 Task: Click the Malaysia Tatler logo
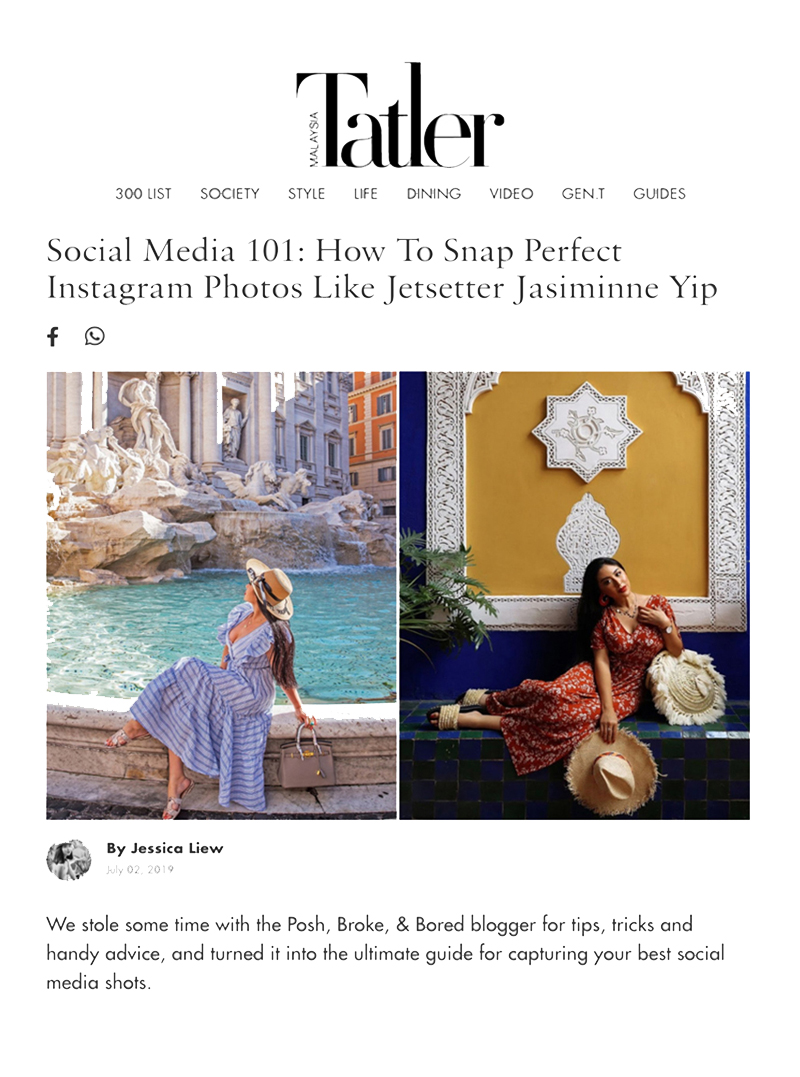[400, 116]
